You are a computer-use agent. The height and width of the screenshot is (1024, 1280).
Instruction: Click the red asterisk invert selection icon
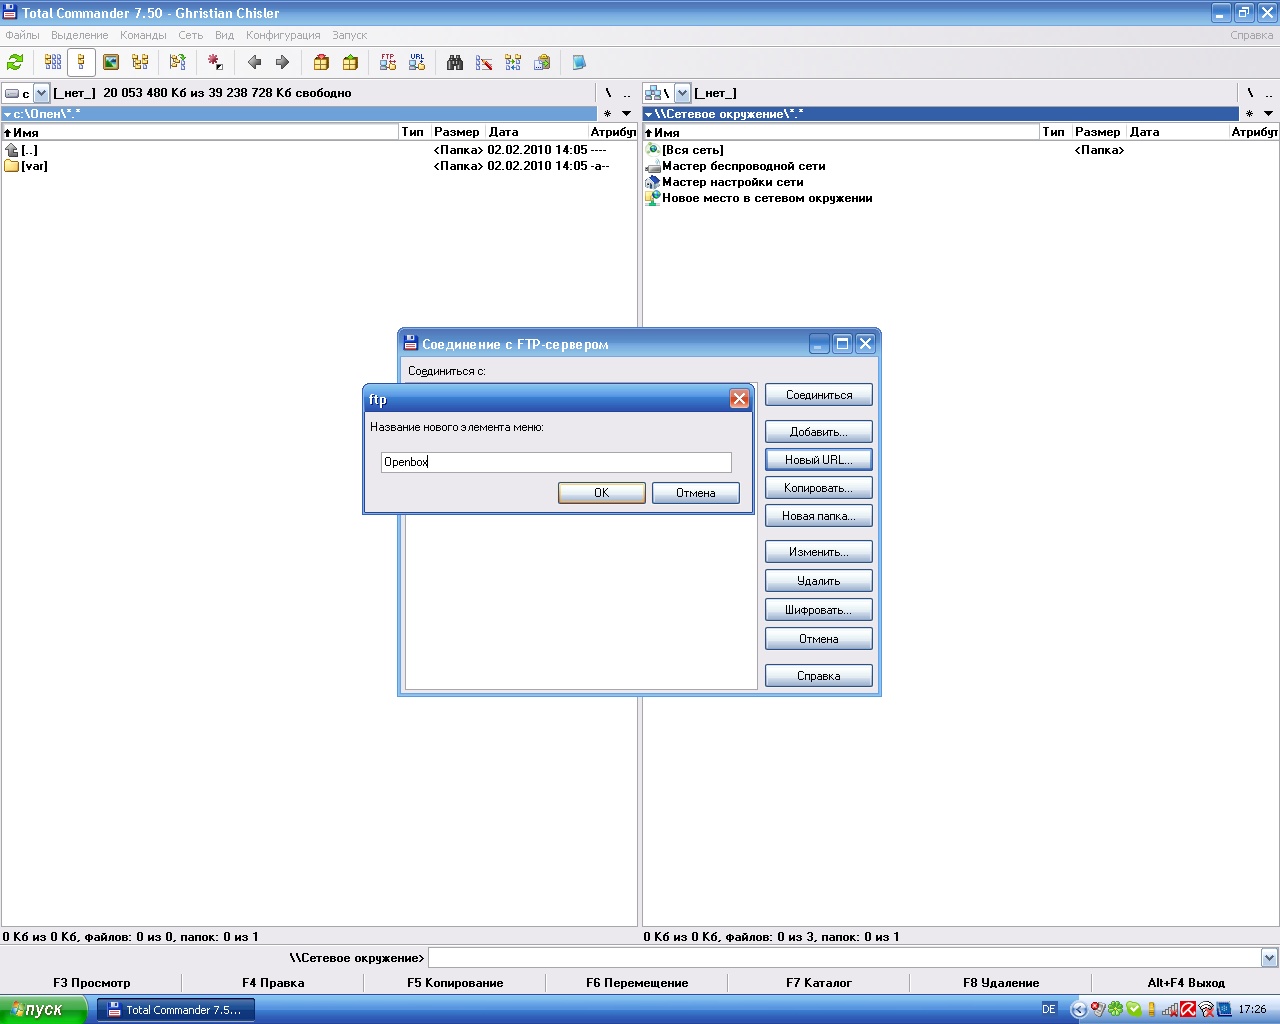point(215,62)
